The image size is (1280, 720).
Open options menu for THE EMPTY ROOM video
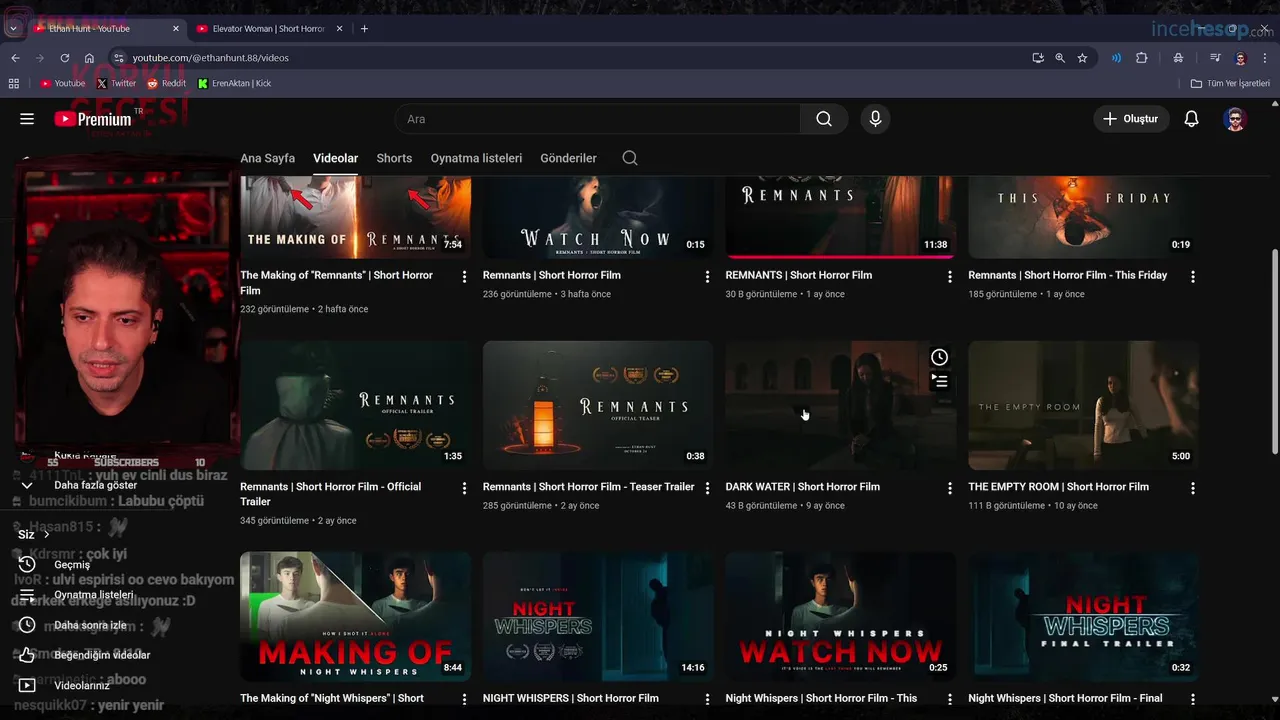tap(1192, 488)
